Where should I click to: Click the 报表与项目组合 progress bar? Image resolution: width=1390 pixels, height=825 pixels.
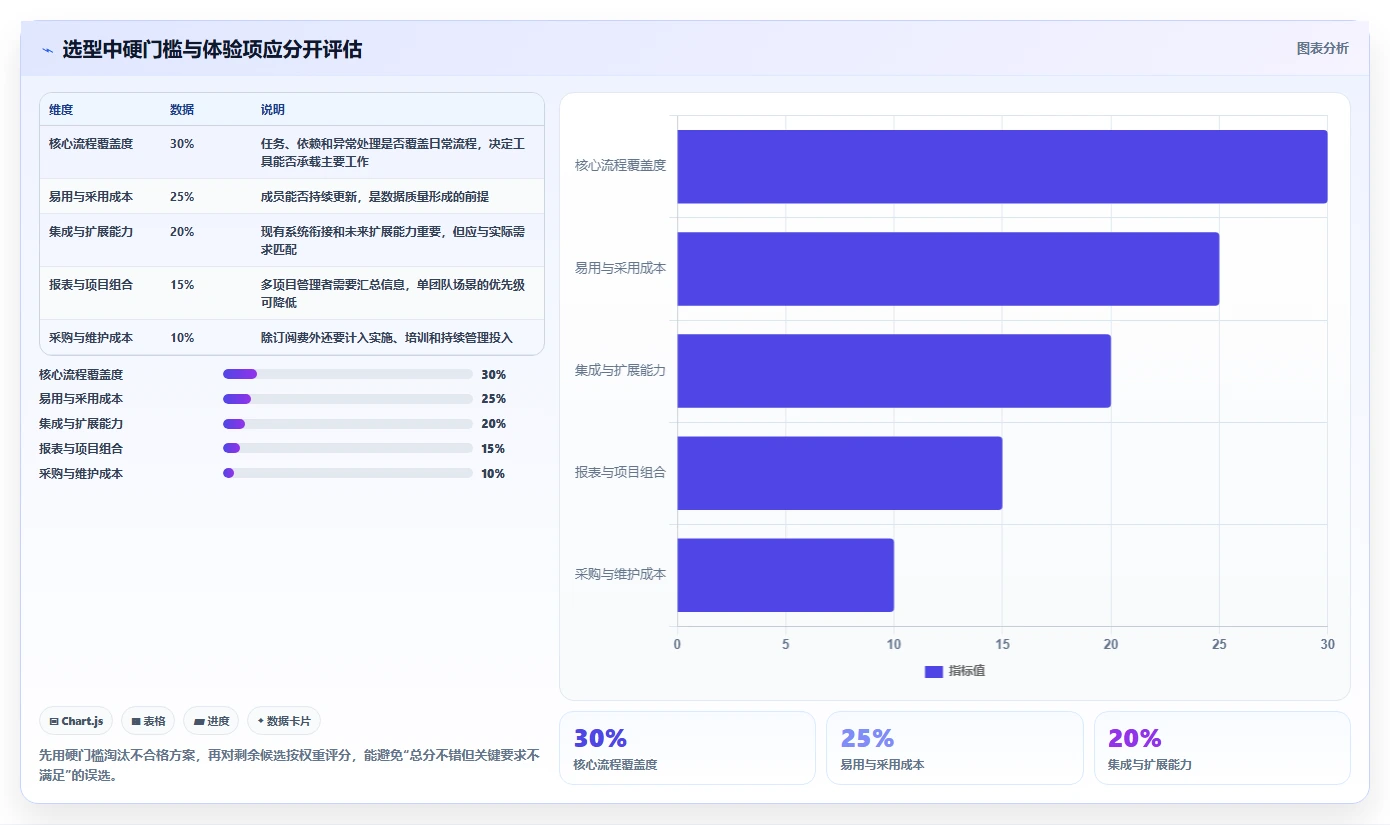tap(348, 448)
